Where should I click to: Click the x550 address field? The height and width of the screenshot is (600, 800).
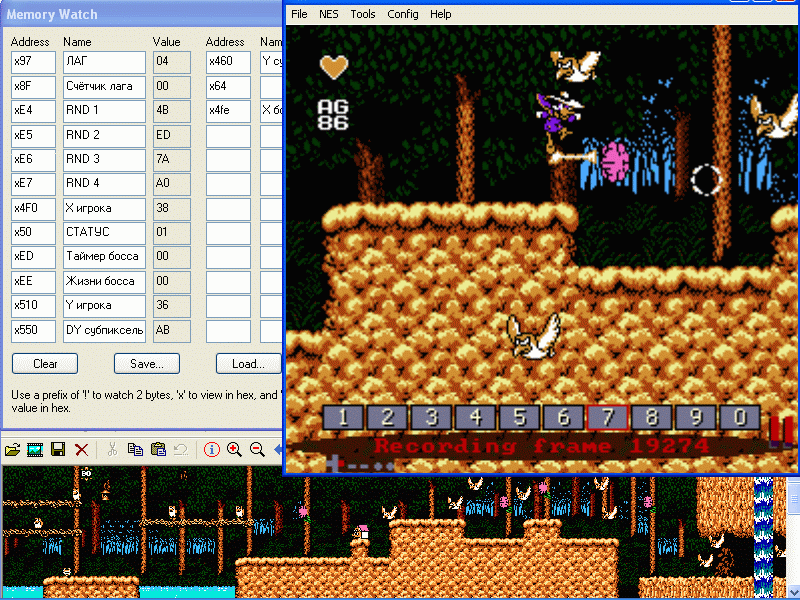(33, 331)
